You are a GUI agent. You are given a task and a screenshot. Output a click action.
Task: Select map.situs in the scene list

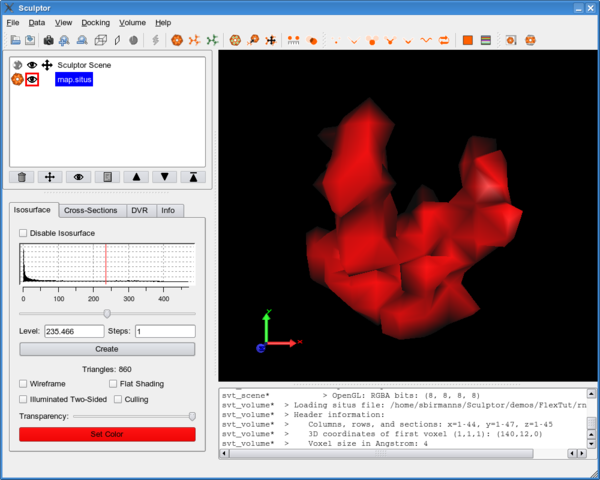[x=74, y=80]
